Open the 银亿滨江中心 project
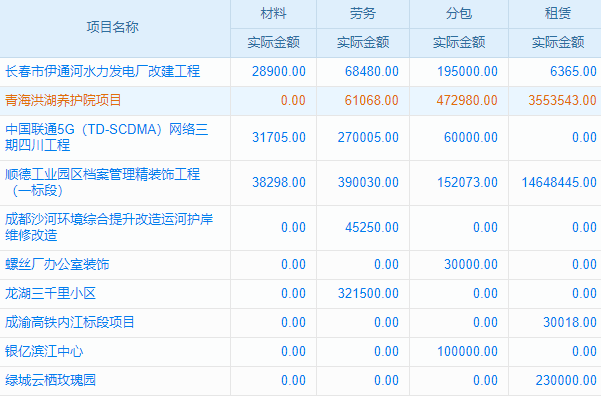 (44, 351)
